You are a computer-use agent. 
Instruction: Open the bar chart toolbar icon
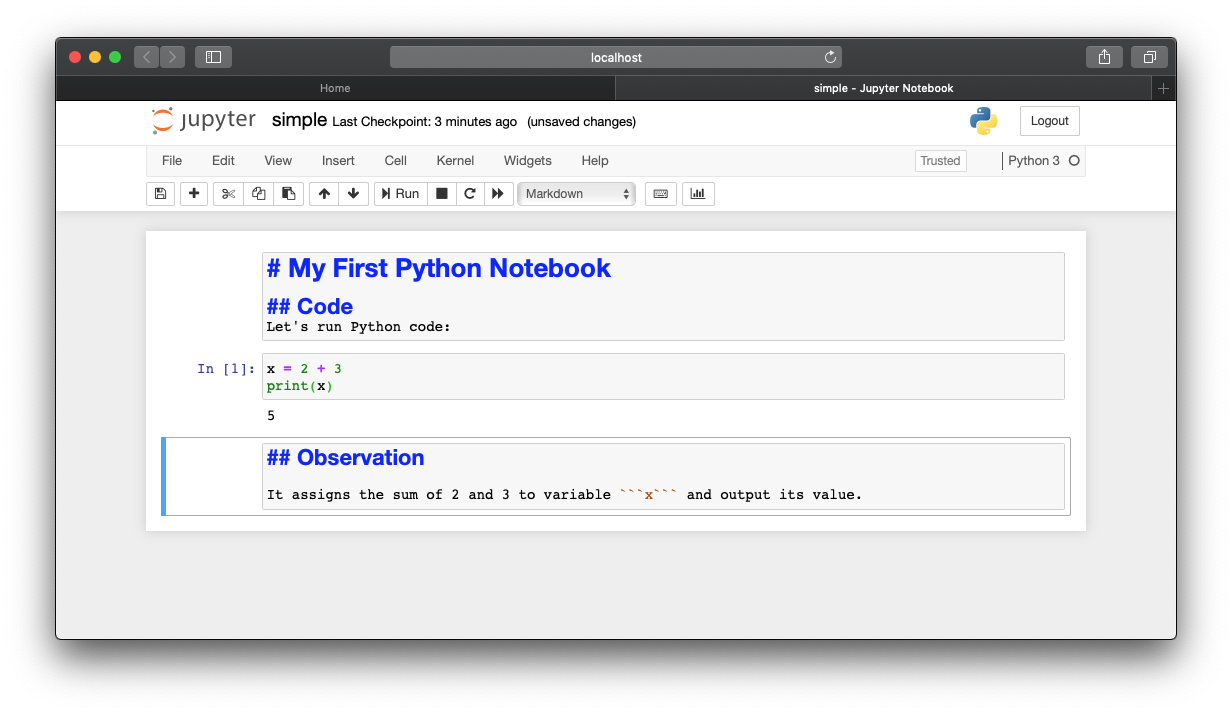point(698,194)
